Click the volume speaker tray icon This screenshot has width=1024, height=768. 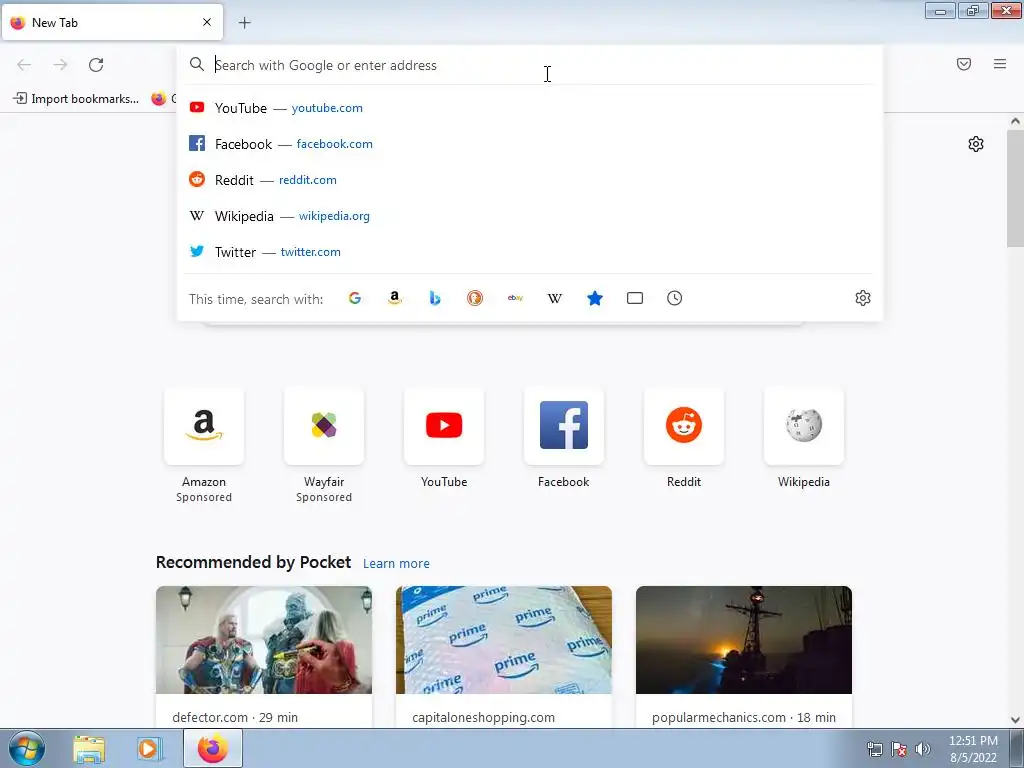click(922, 749)
